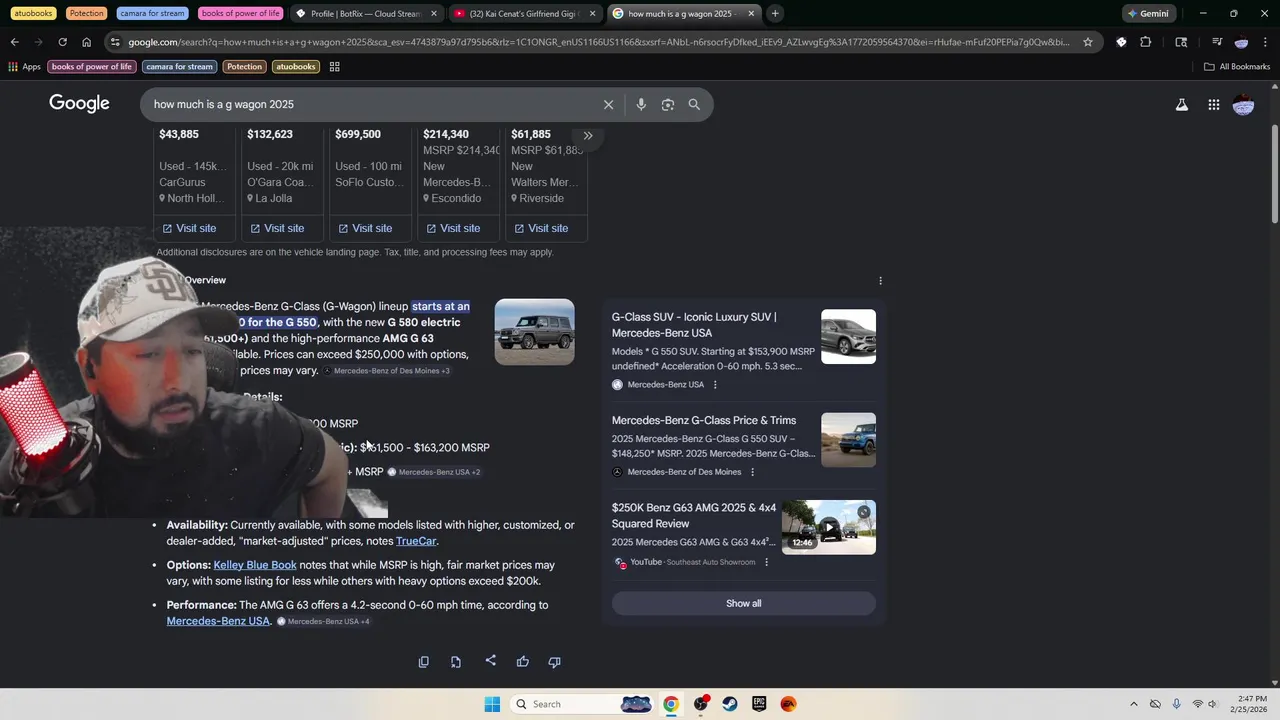
Task: Open the Potection tab group
Action: coord(86,14)
